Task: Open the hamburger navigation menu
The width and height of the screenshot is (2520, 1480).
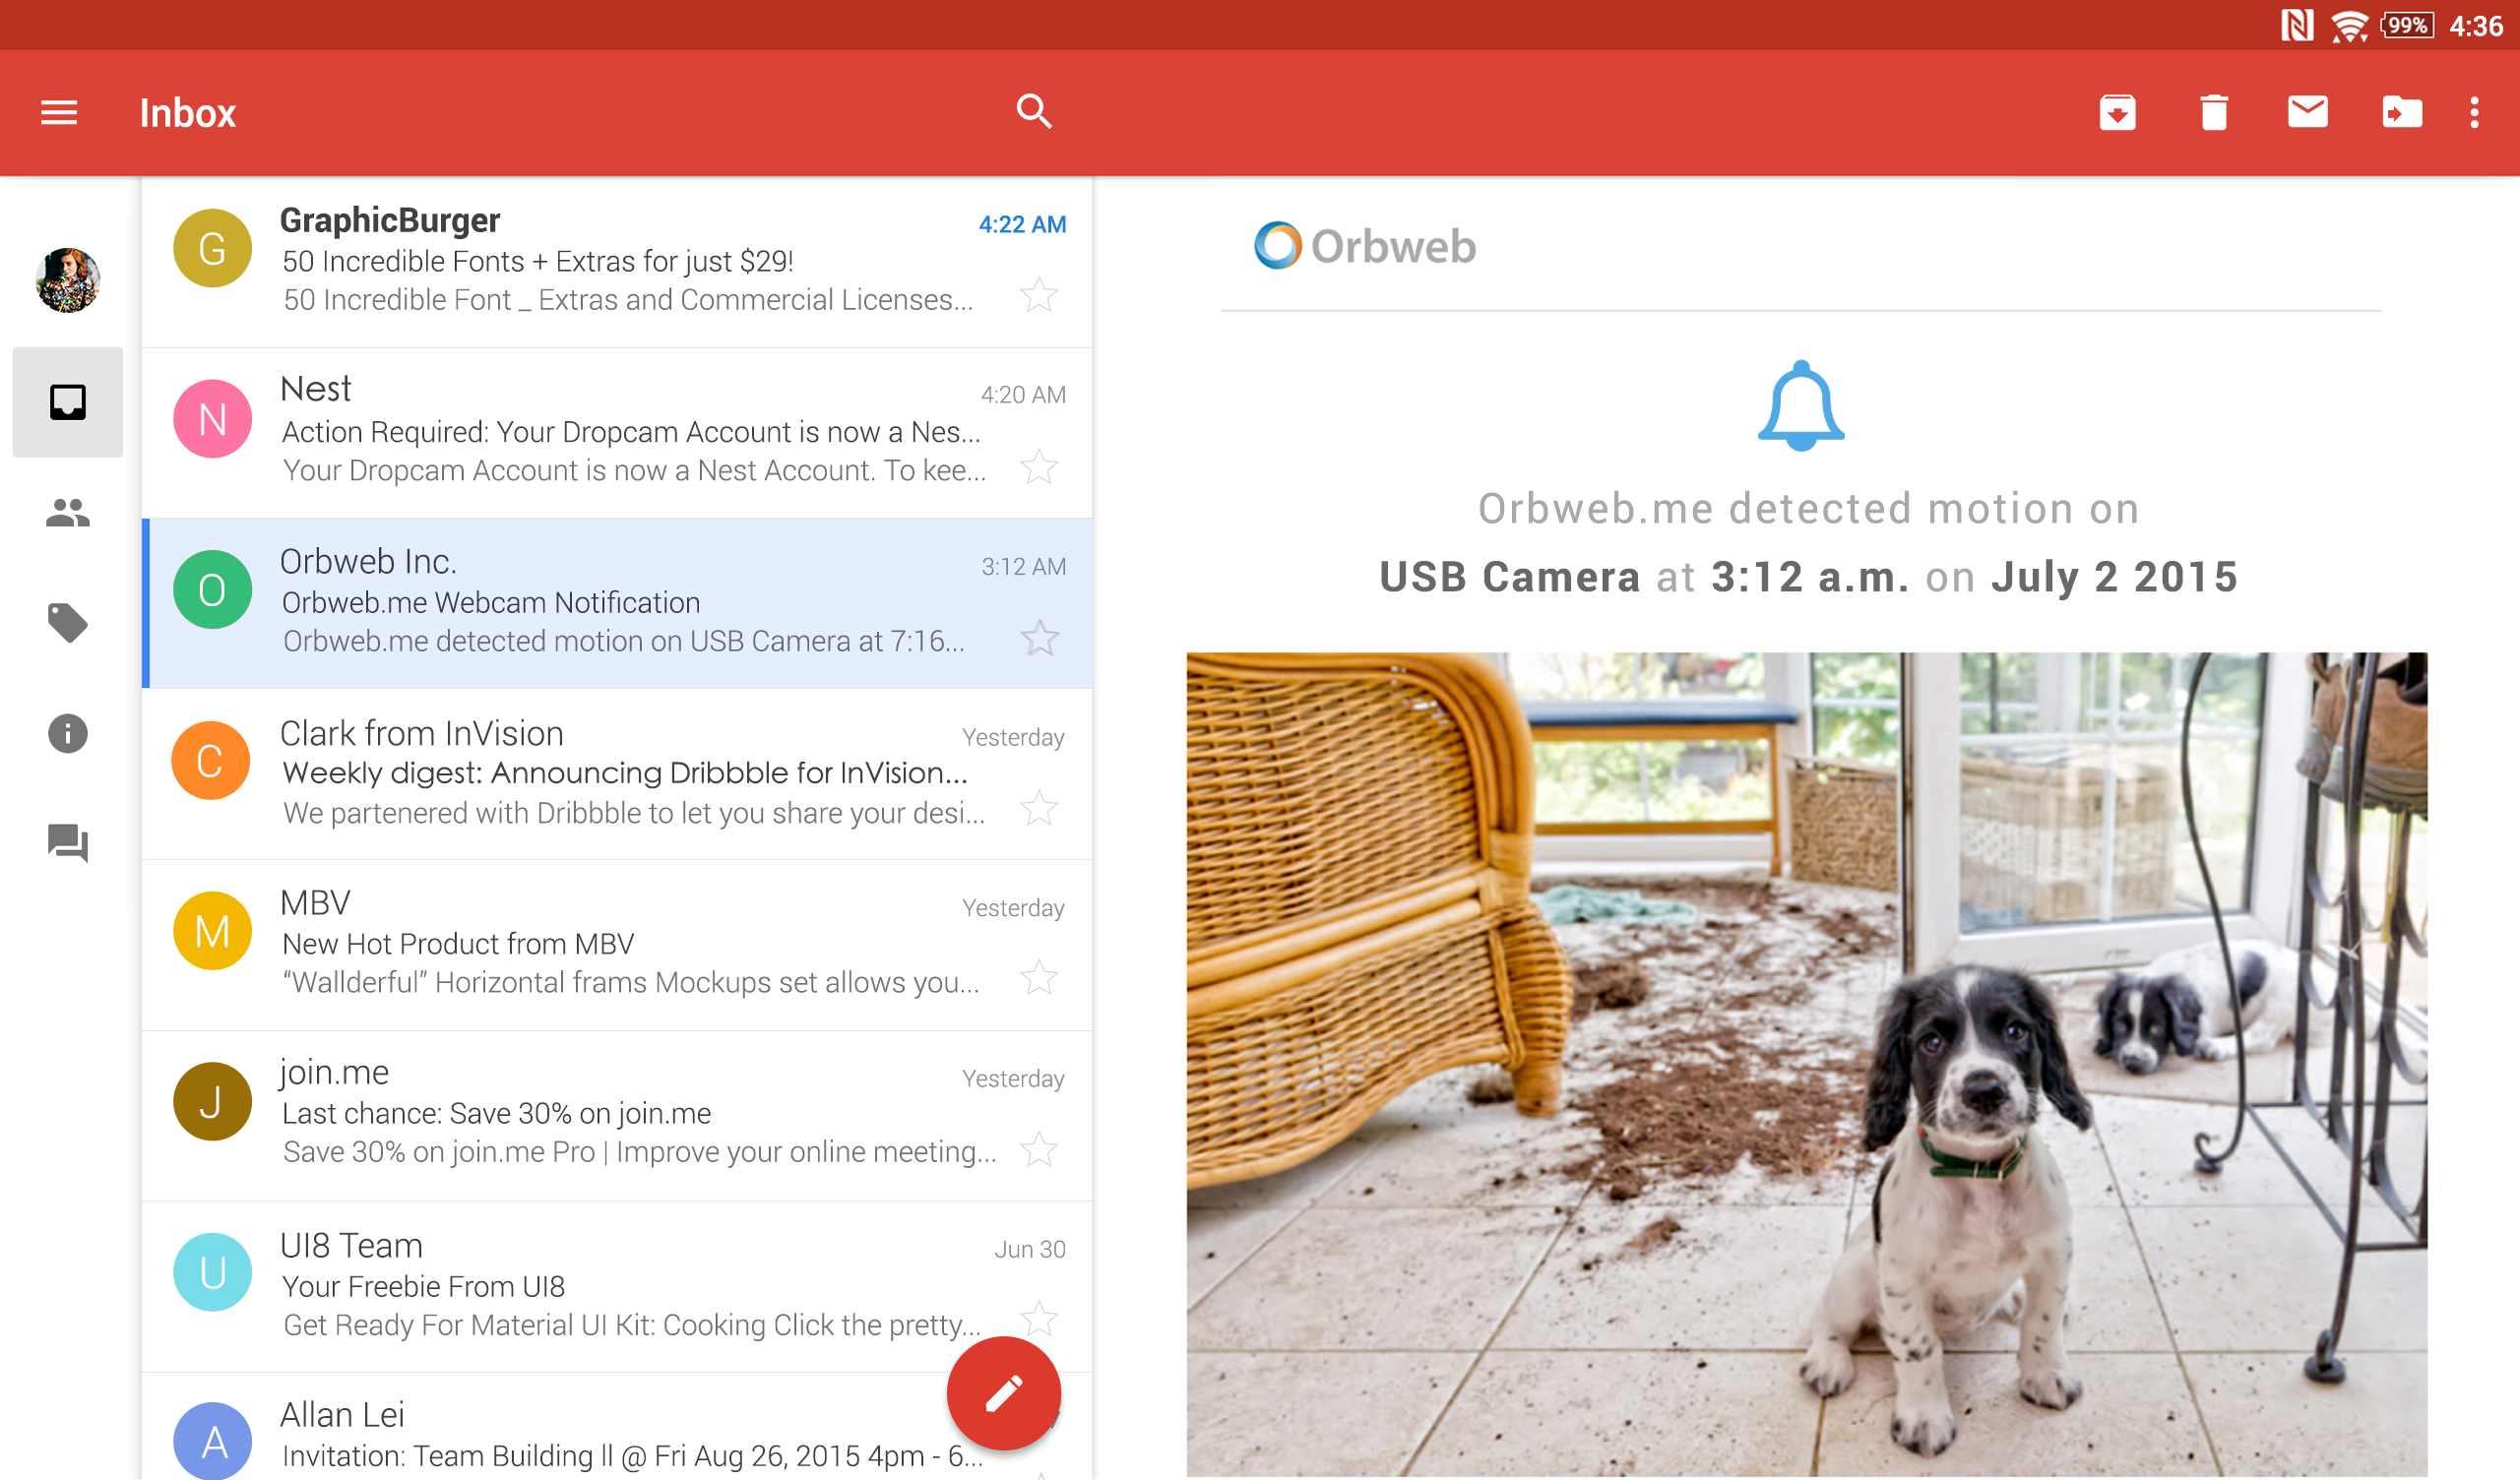Action: (59, 112)
